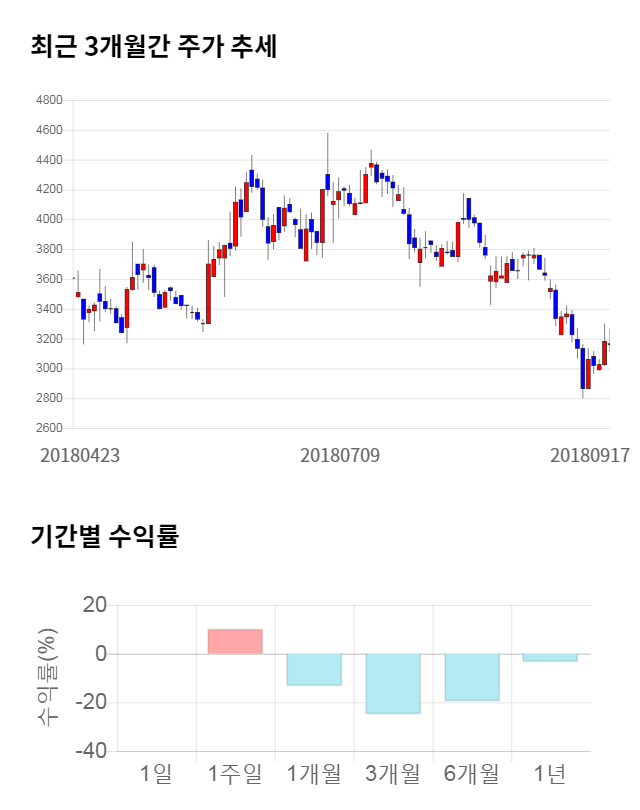This screenshot has height=810, width=640.
Task: Select the 1개월 axis label
Action: (314, 773)
